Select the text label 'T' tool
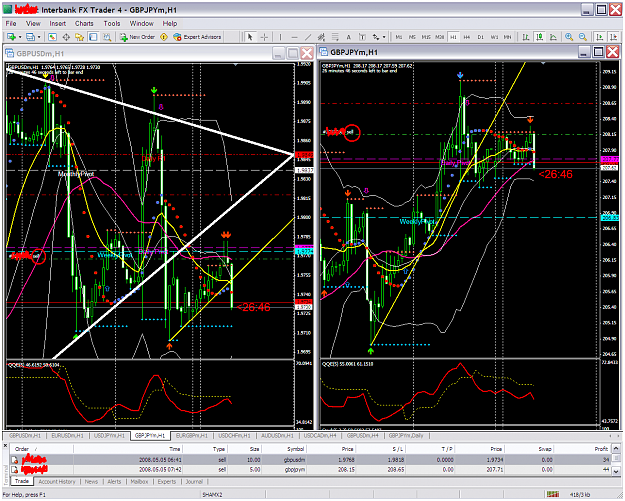Viewport: 625px width, 501px height. pyautogui.click(x=362, y=37)
